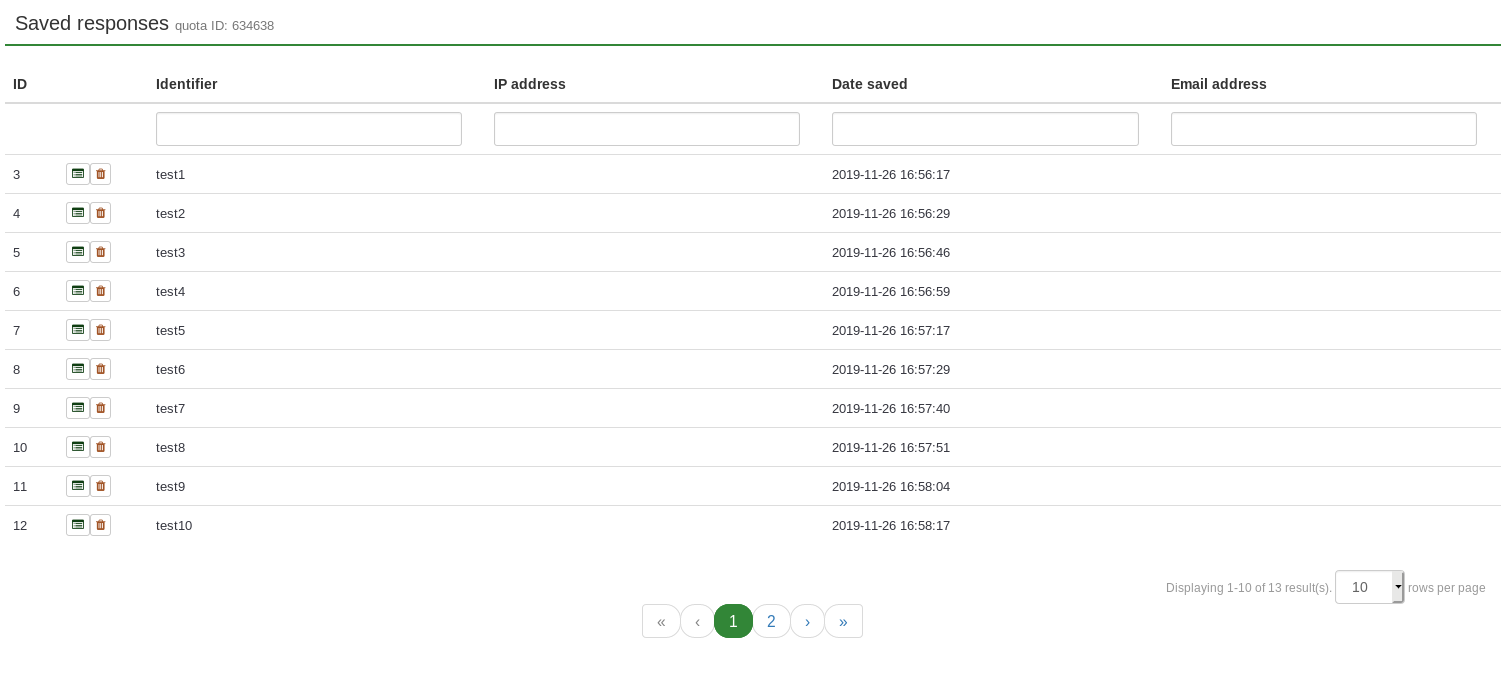Open the rows per page dropdown
The height and width of the screenshot is (690, 1509).
(1369, 587)
